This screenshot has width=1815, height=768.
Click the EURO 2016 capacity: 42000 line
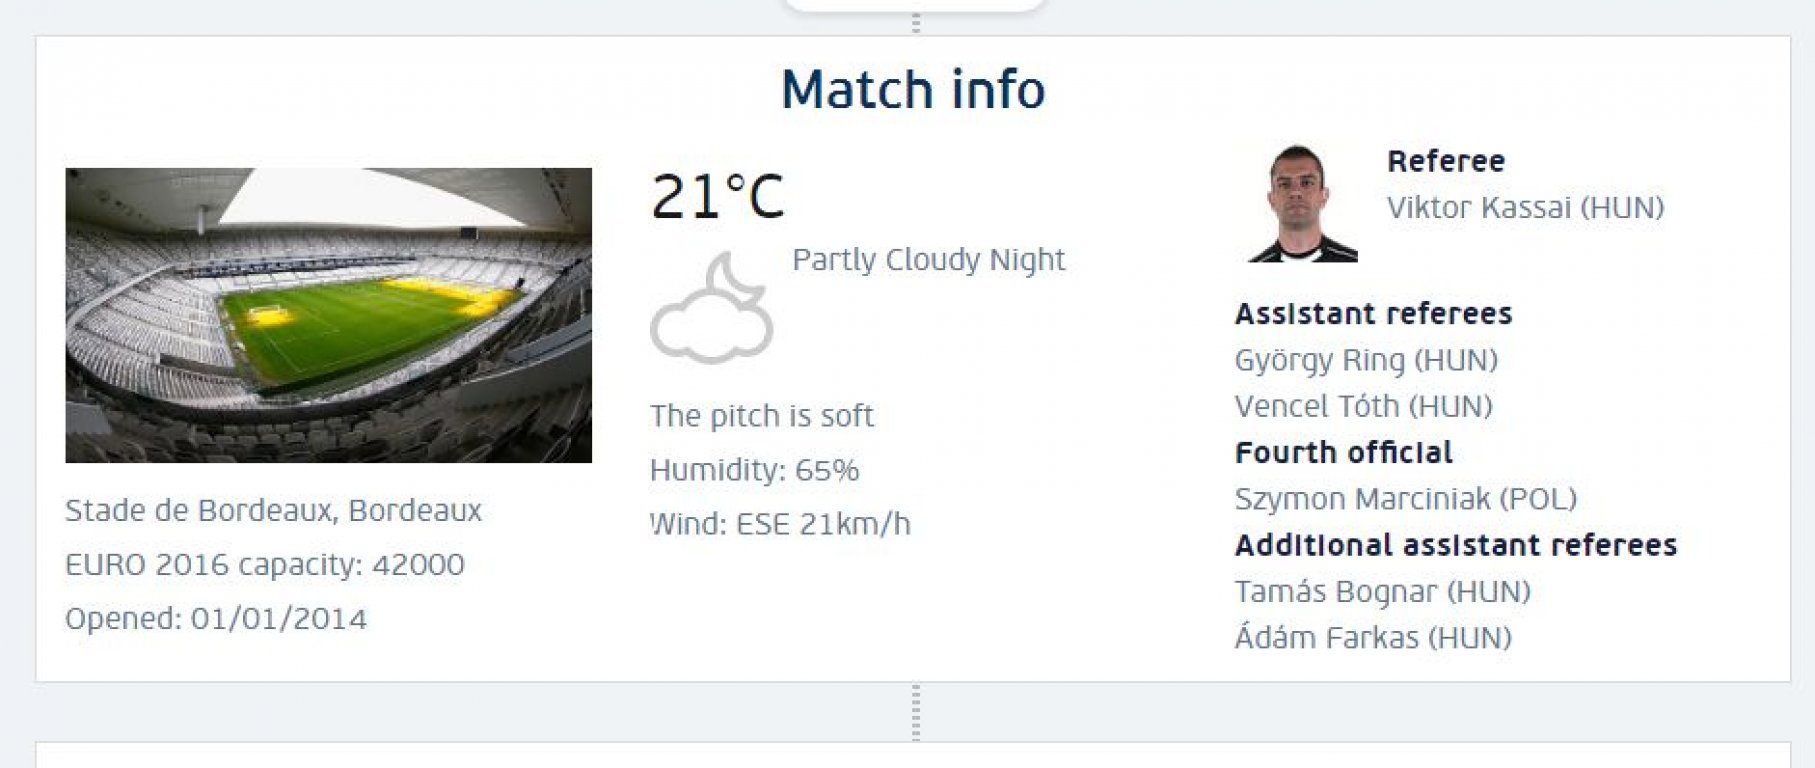[x=265, y=565]
